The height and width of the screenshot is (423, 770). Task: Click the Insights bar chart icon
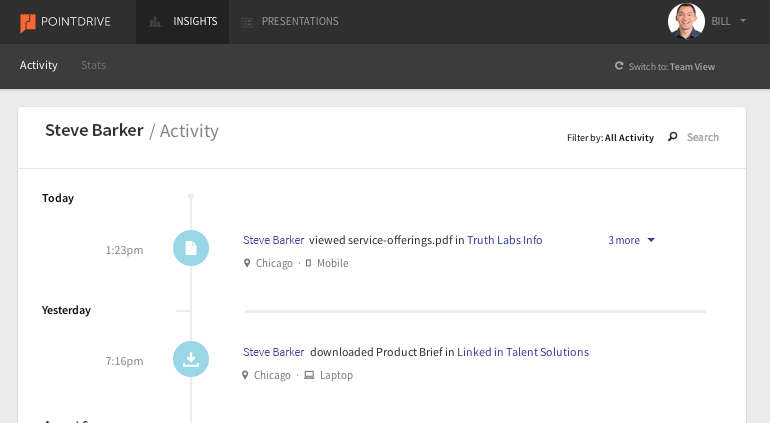coord(155,22)
